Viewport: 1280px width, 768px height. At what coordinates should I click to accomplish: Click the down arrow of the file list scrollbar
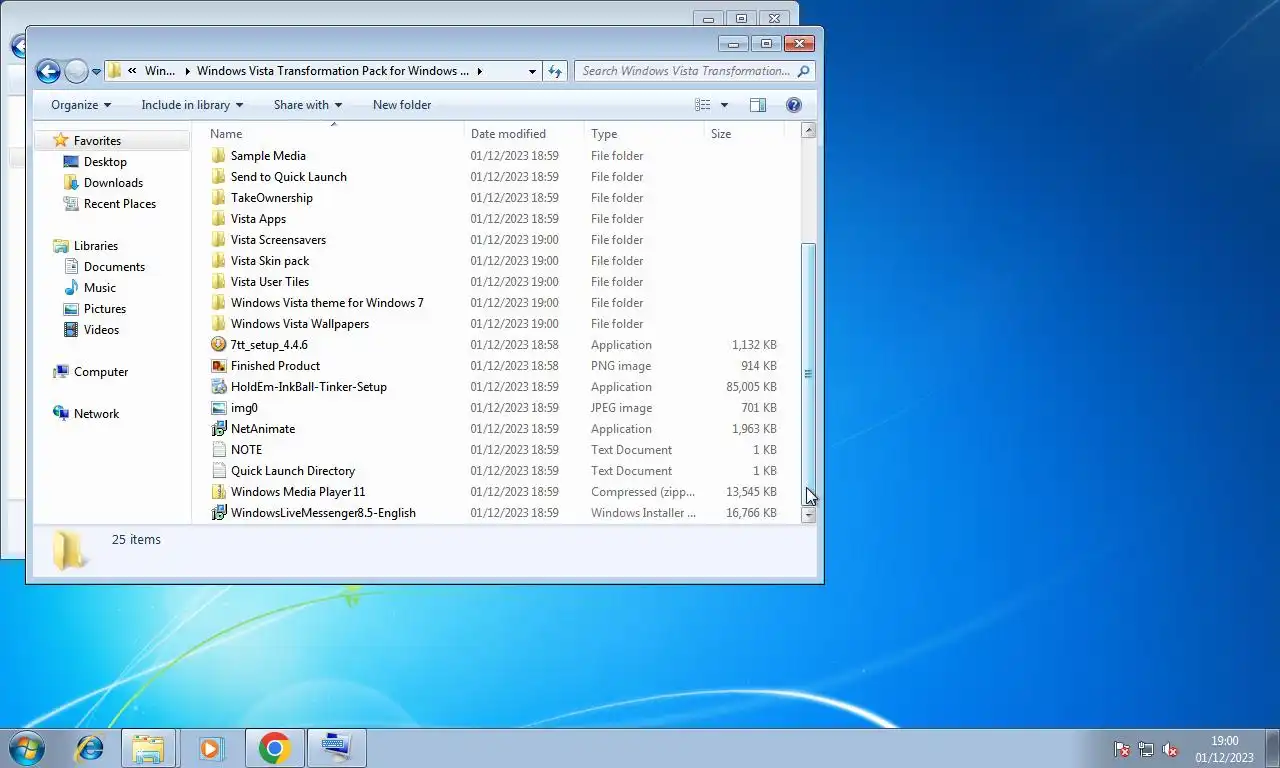(809, 516)
